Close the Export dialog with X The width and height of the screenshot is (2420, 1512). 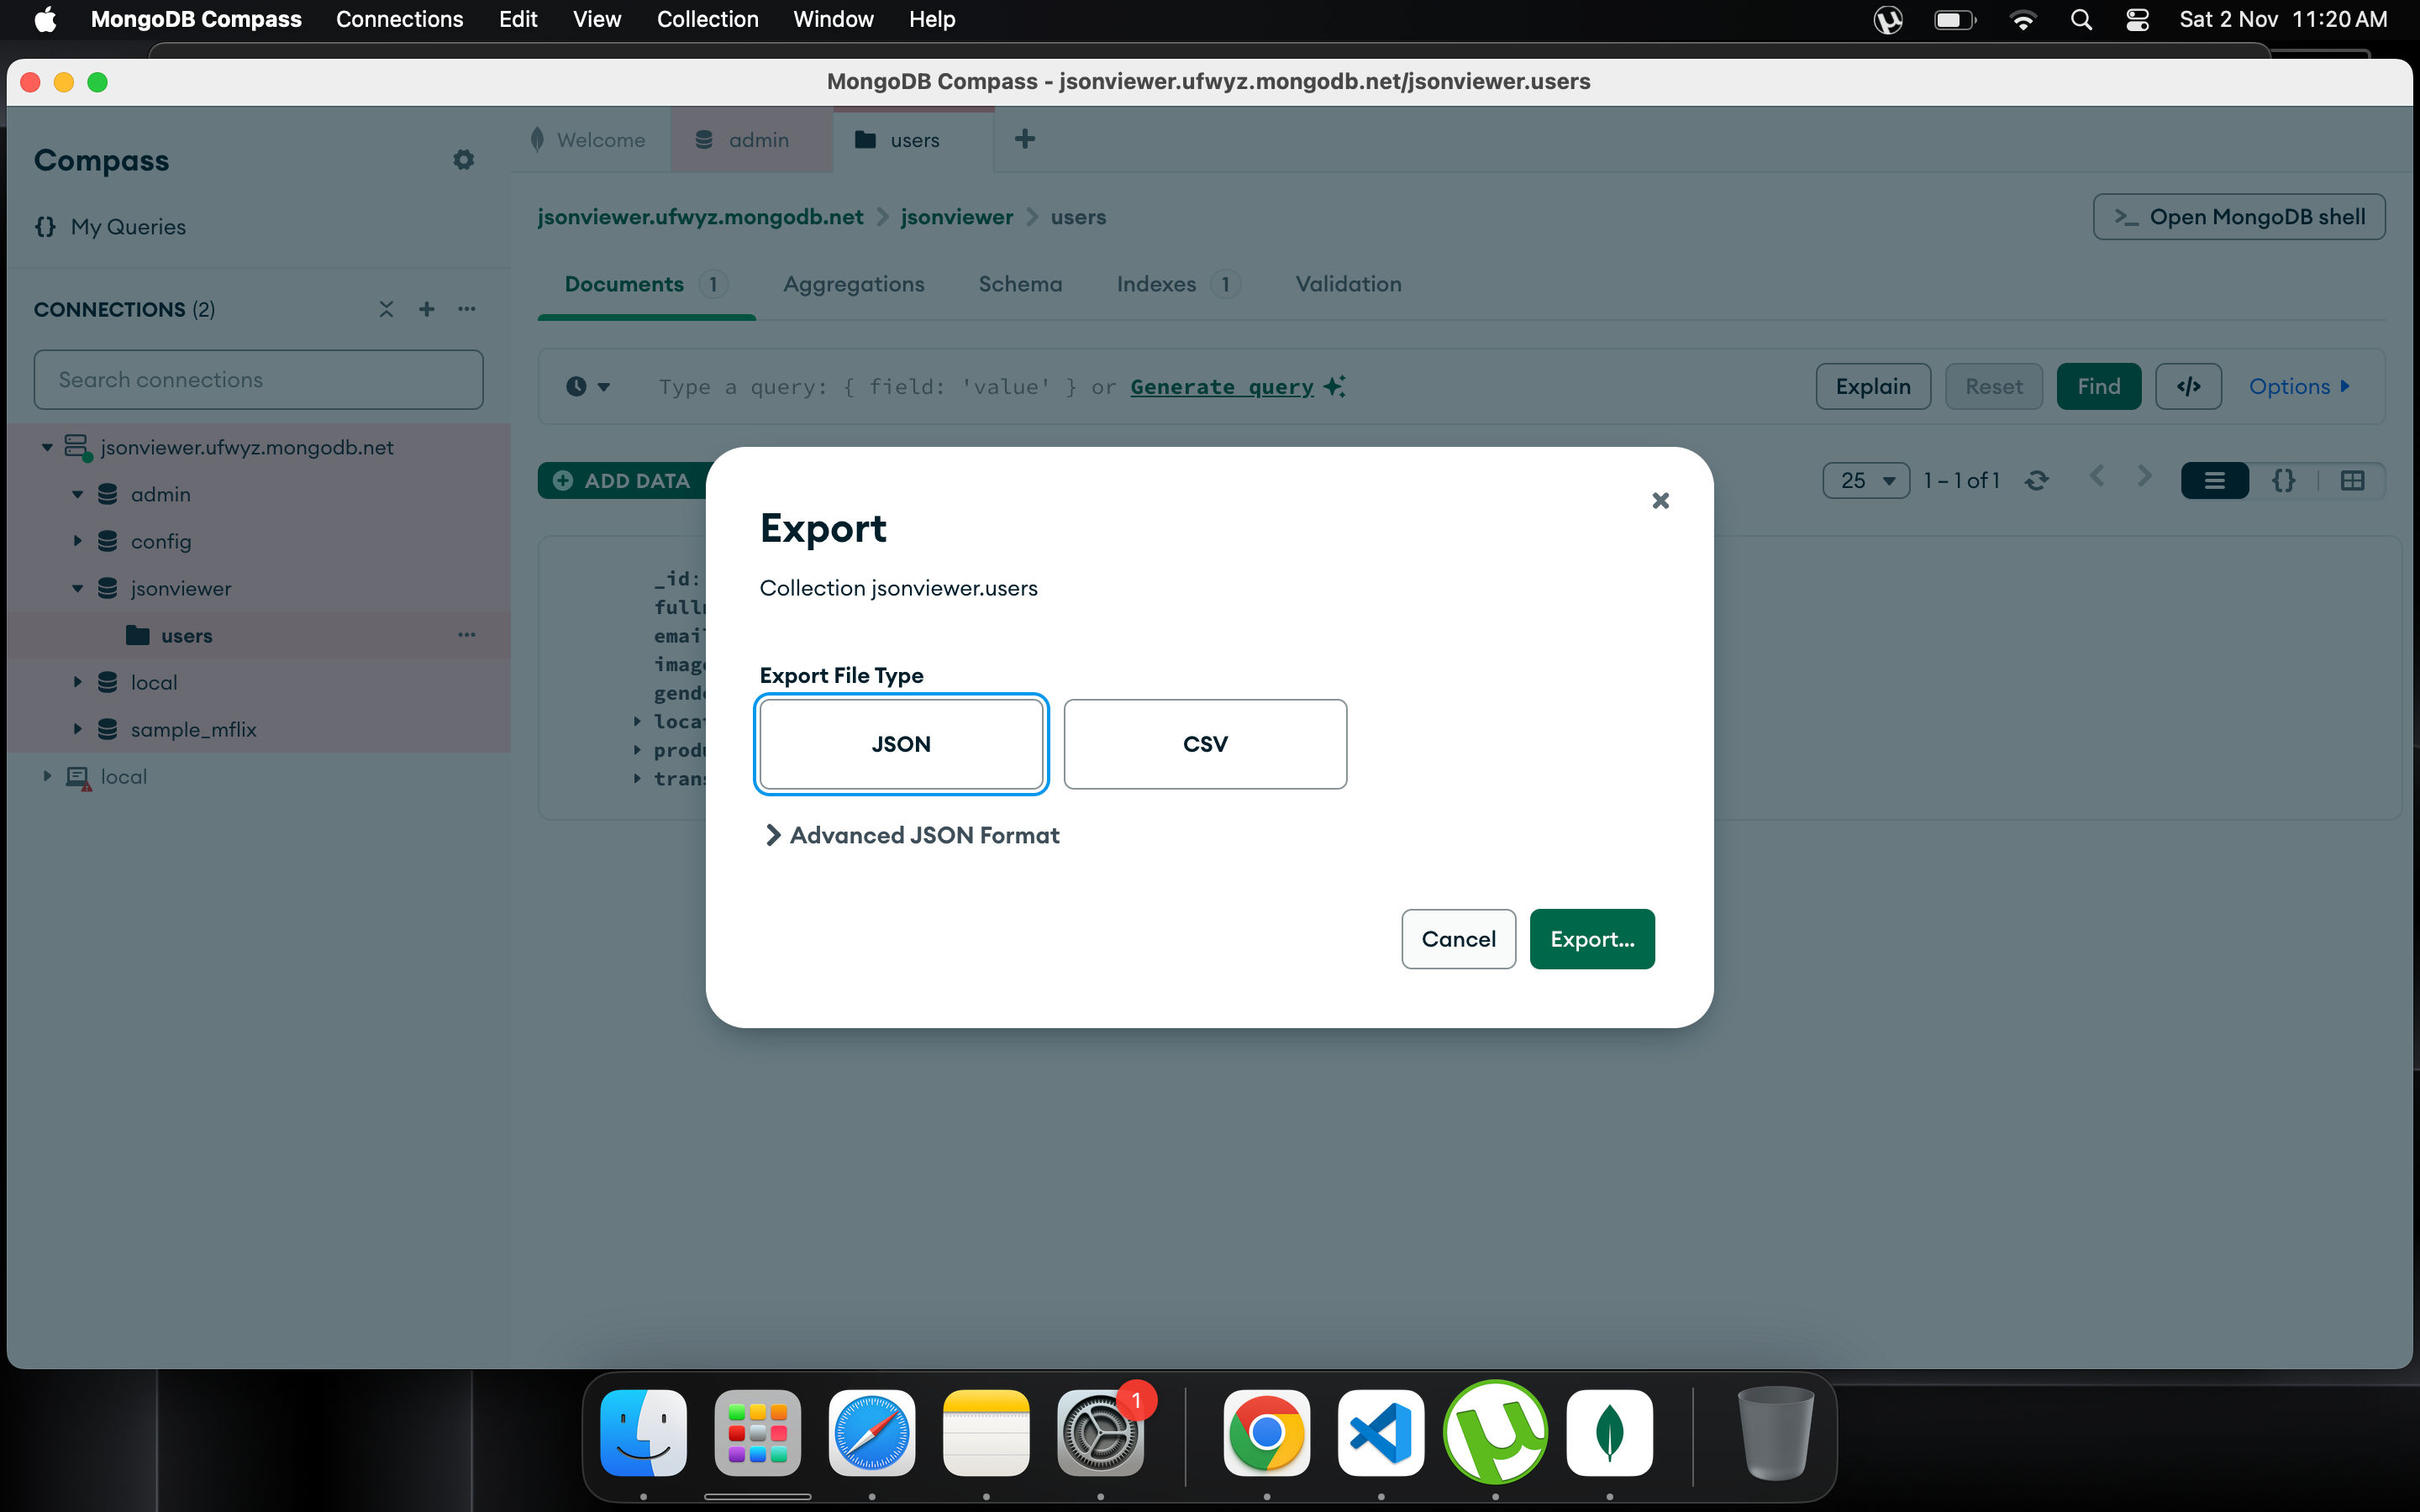tap(1661, 500)
